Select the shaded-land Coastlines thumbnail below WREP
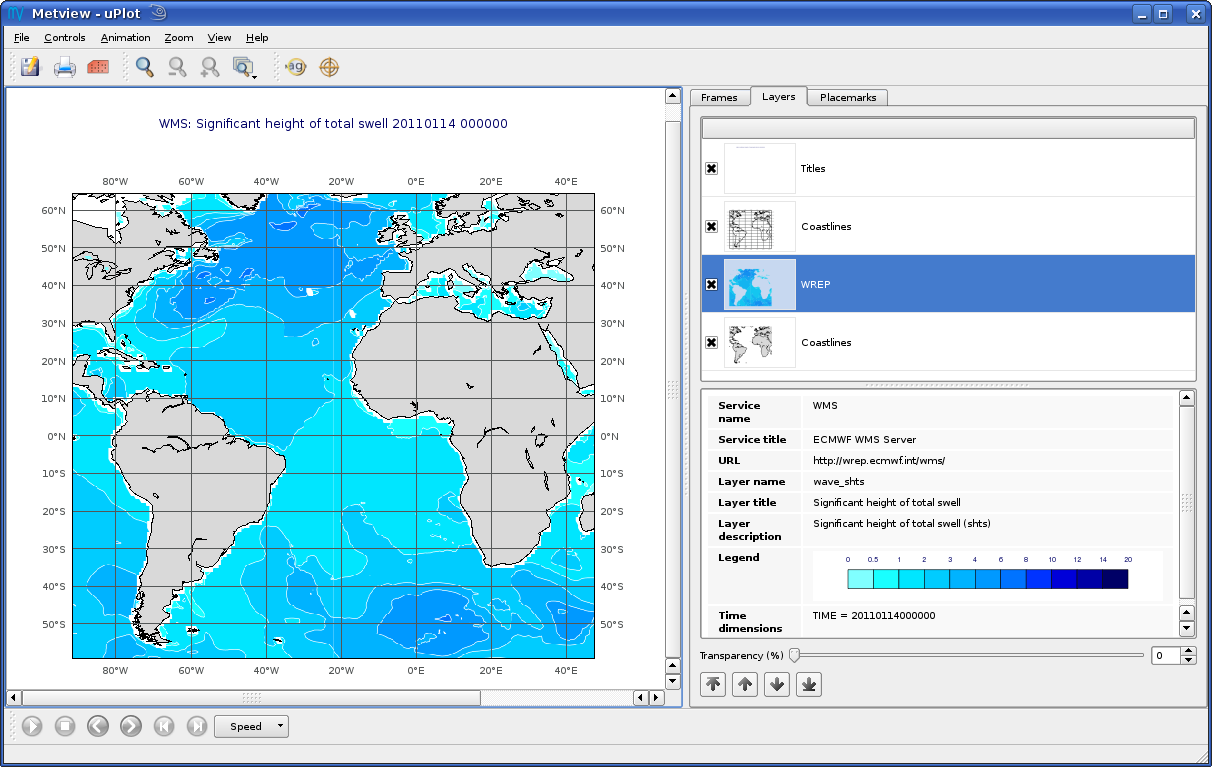 [760, 342]
